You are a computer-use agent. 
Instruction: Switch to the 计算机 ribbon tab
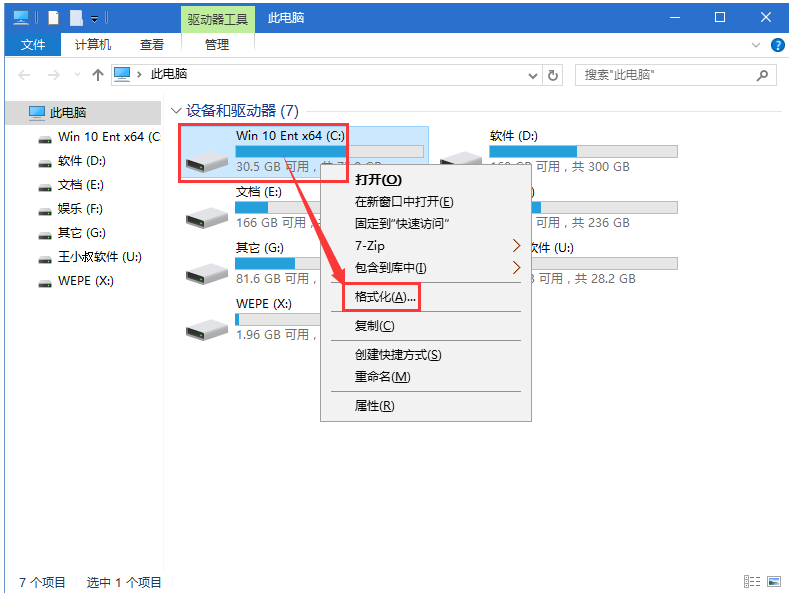pos(93,45)
